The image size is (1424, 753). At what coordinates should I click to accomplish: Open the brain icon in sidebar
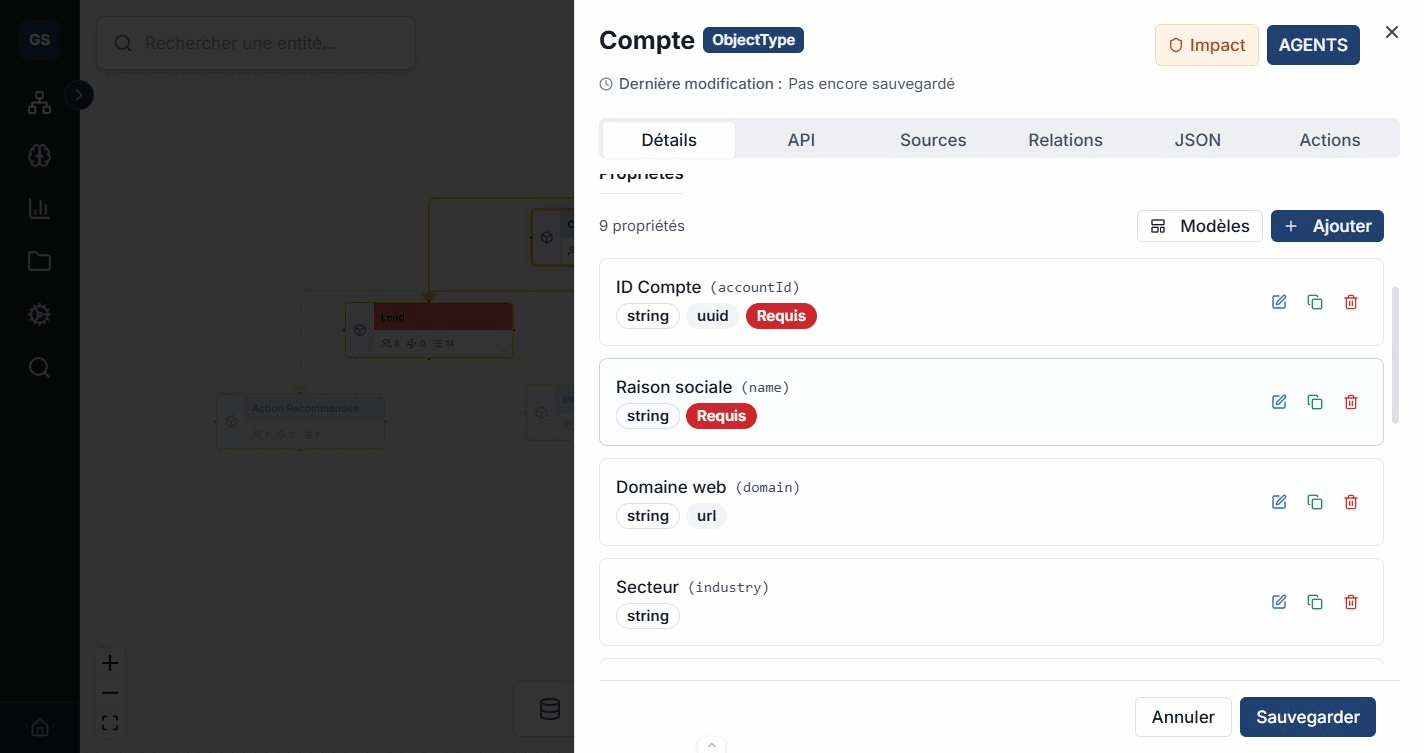pyautogui.click(x=39, y=155)
